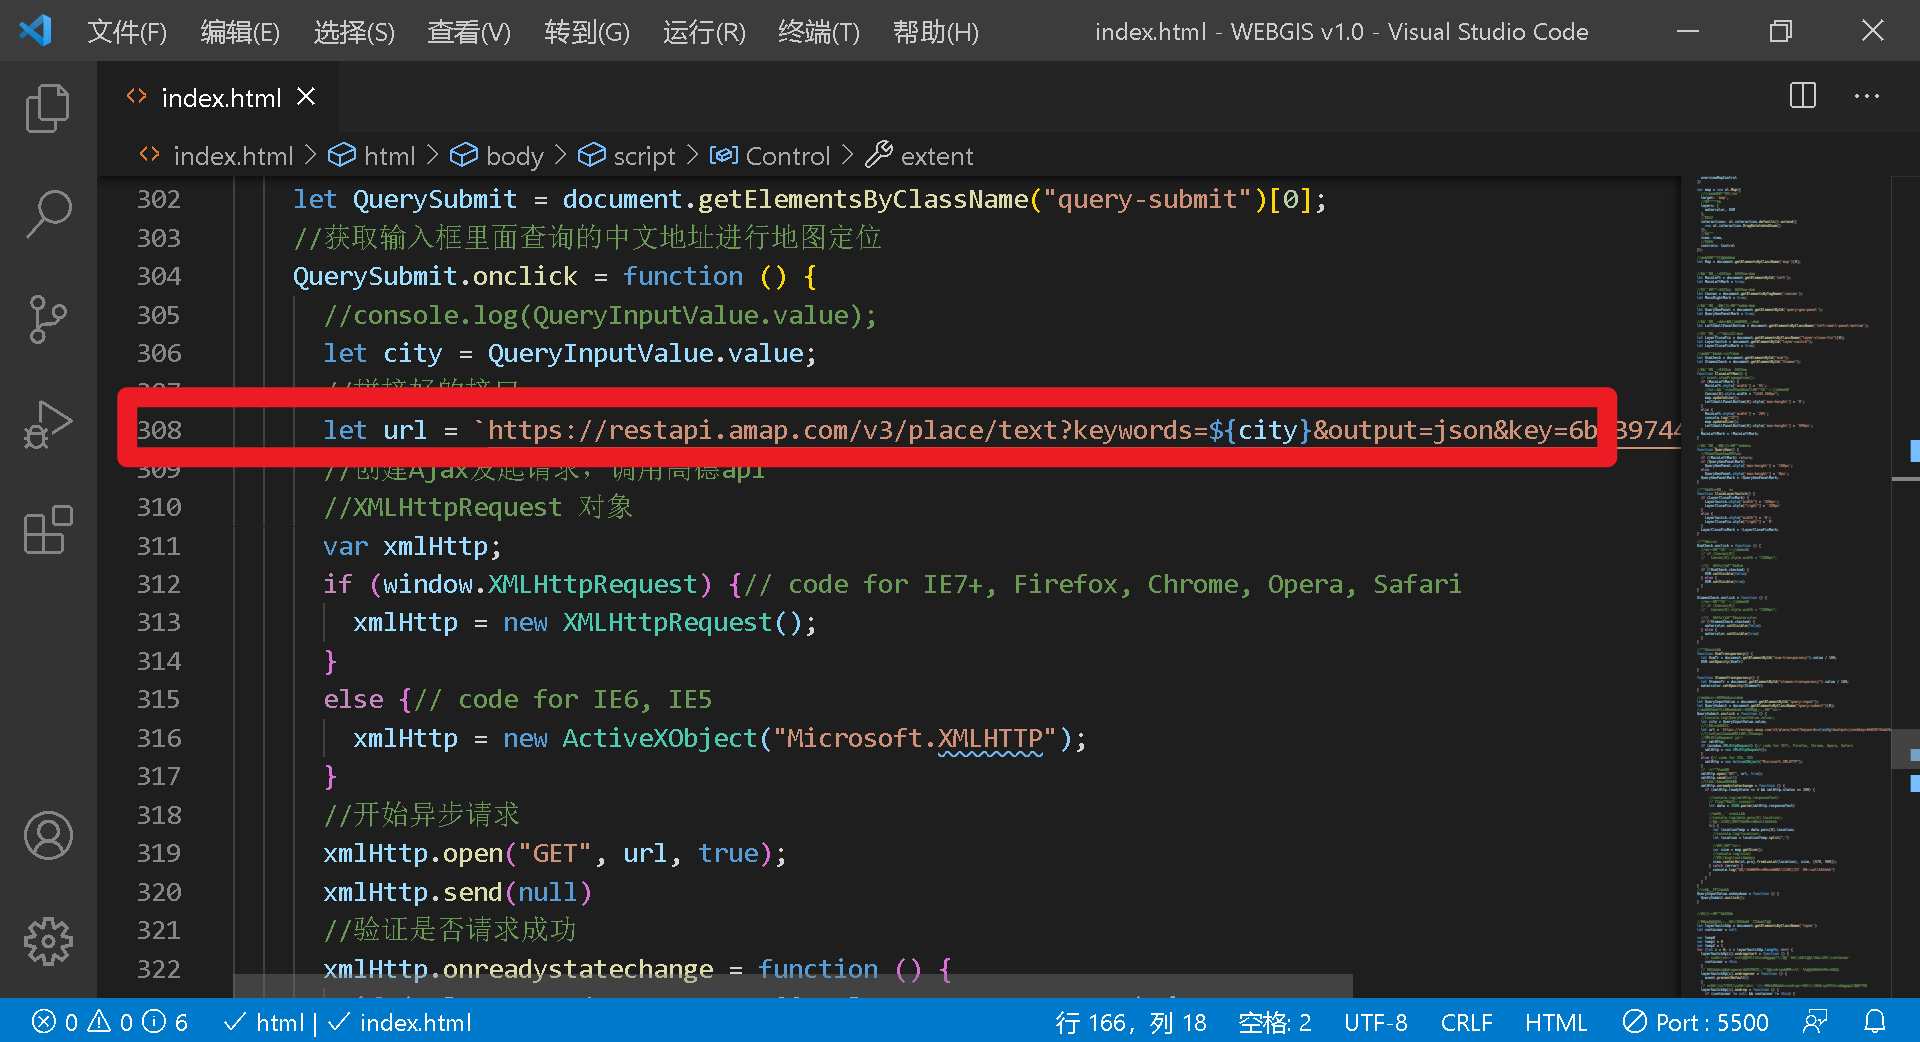Open the Search view in activity bar
Screen dimensions: 1920x1042
[x=48, y=214]
